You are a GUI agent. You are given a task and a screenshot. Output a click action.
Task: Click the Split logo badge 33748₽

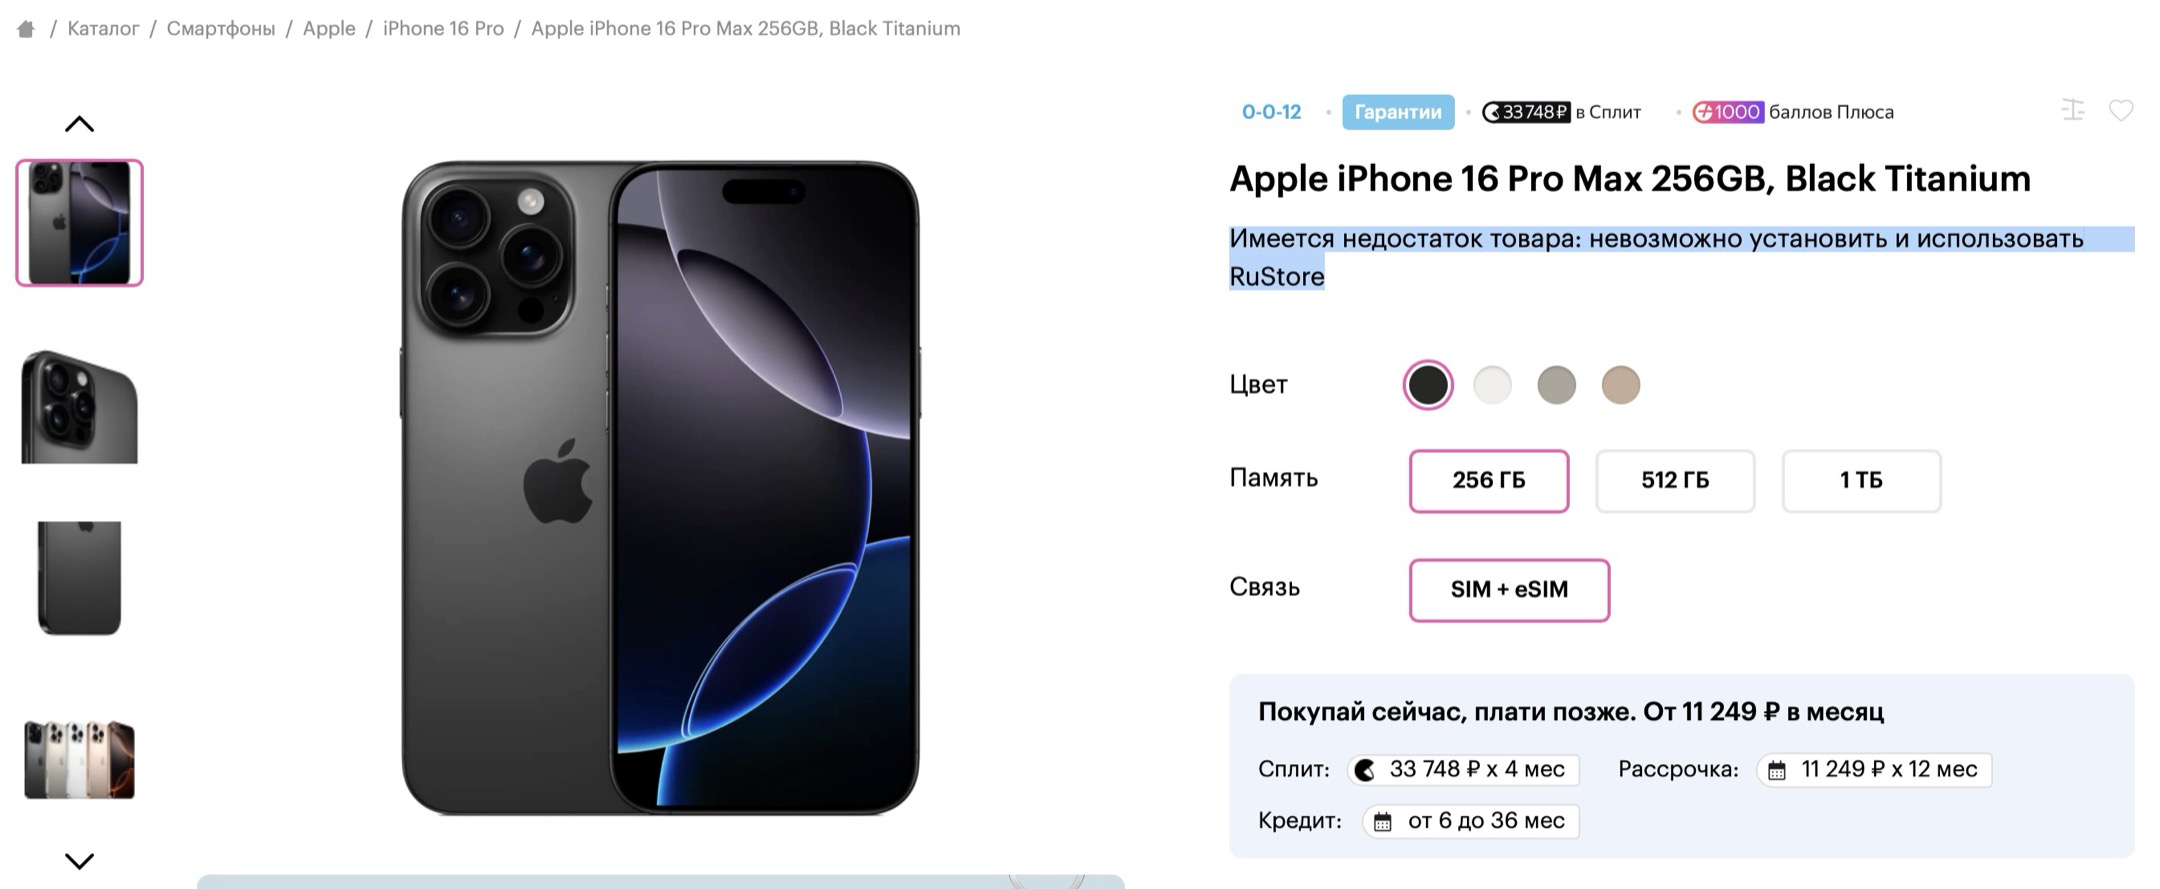[x=1526, y=112]
